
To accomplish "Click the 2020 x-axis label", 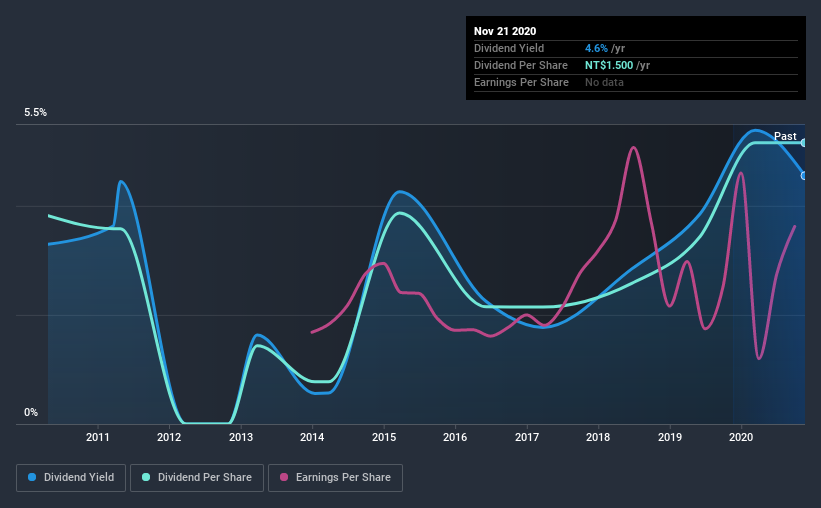I will pos(741,437).
